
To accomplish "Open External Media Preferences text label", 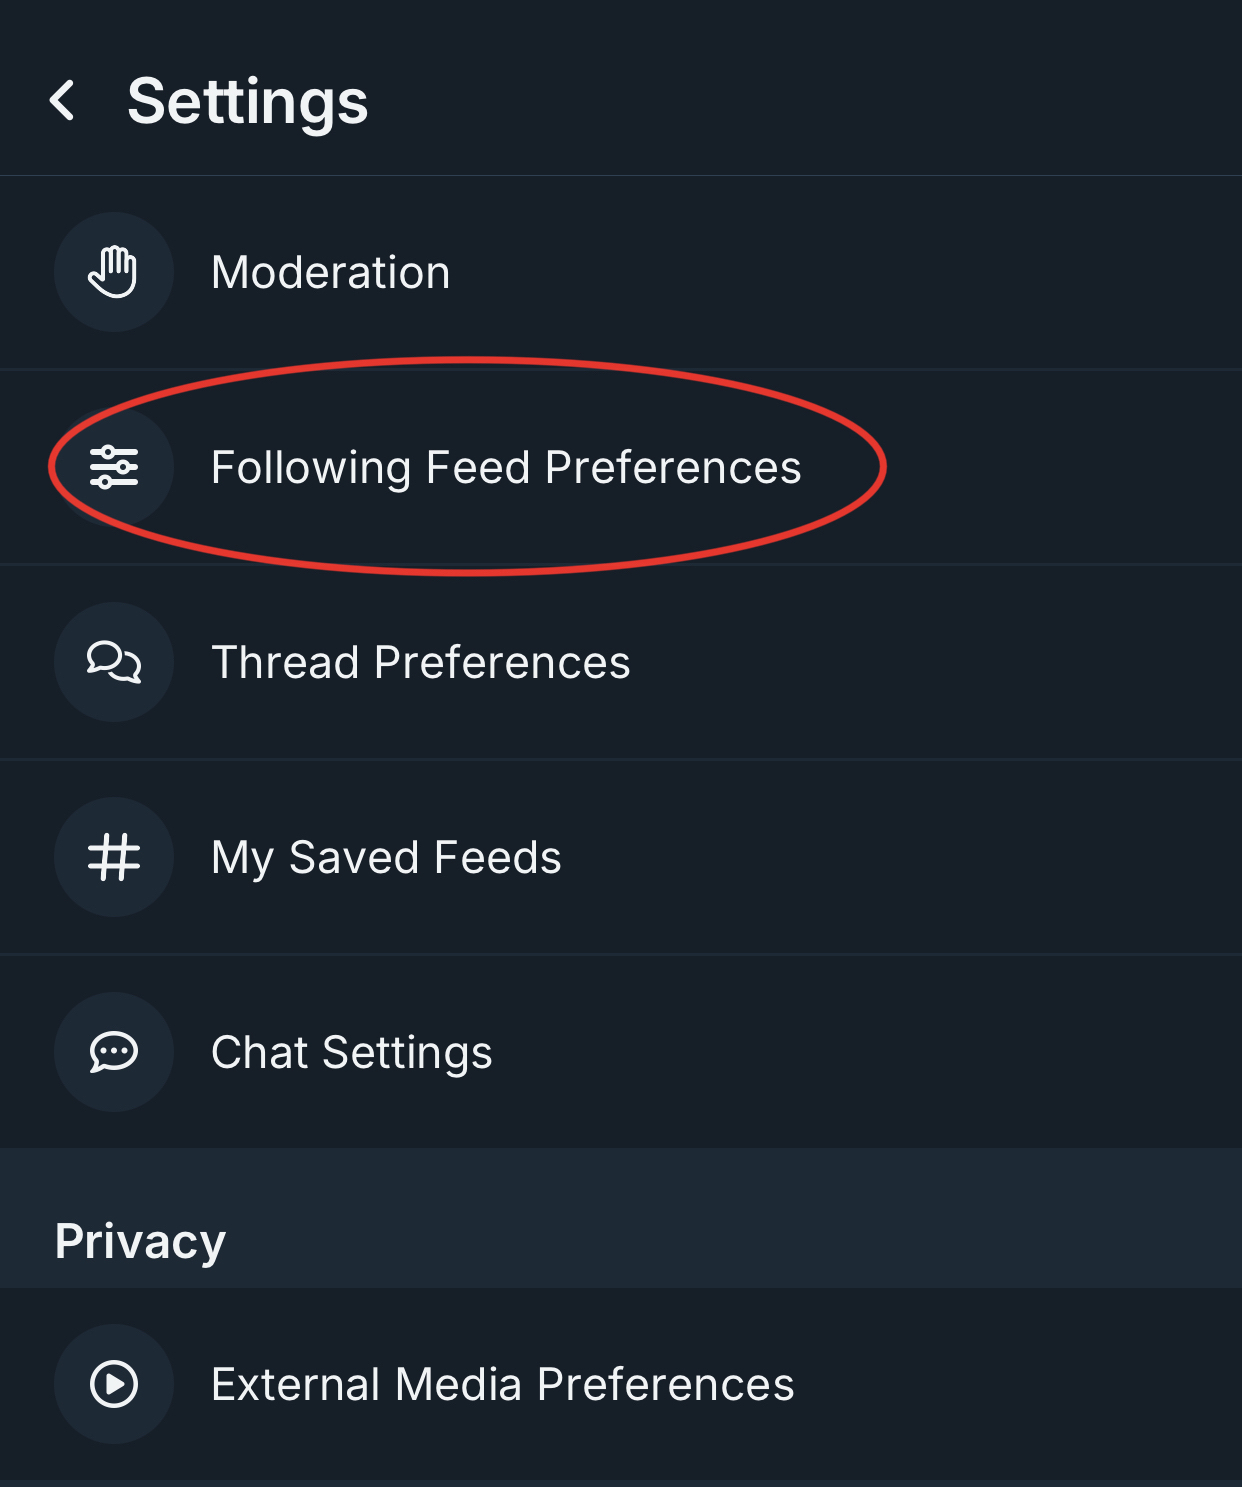I will [x=502, y=1384].
